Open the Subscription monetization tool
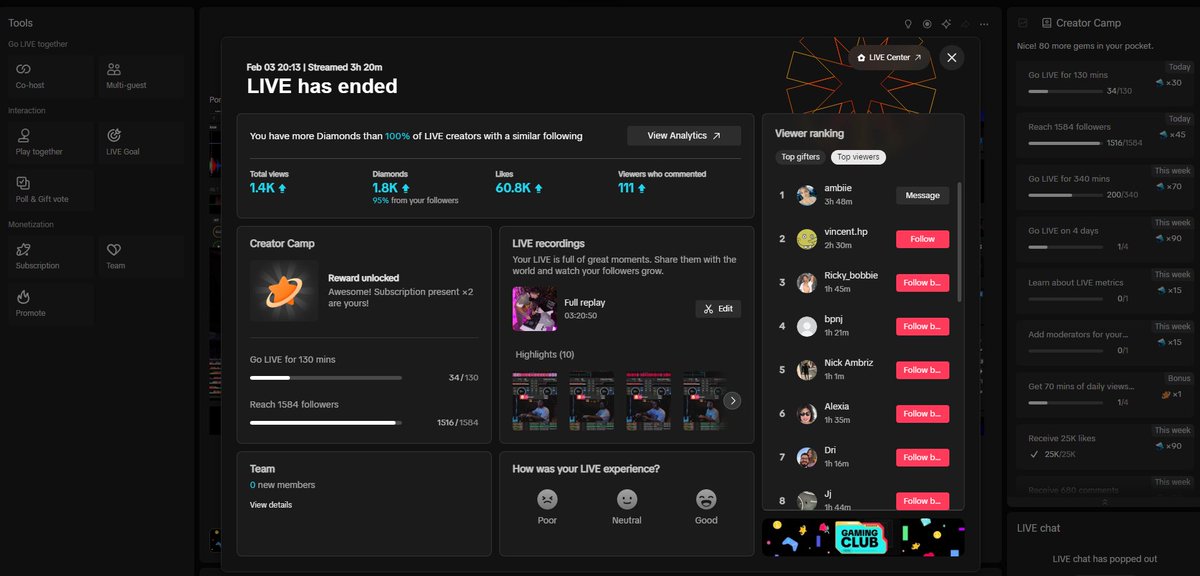This screenshot has height=576, width=1200. pos(49,255)
